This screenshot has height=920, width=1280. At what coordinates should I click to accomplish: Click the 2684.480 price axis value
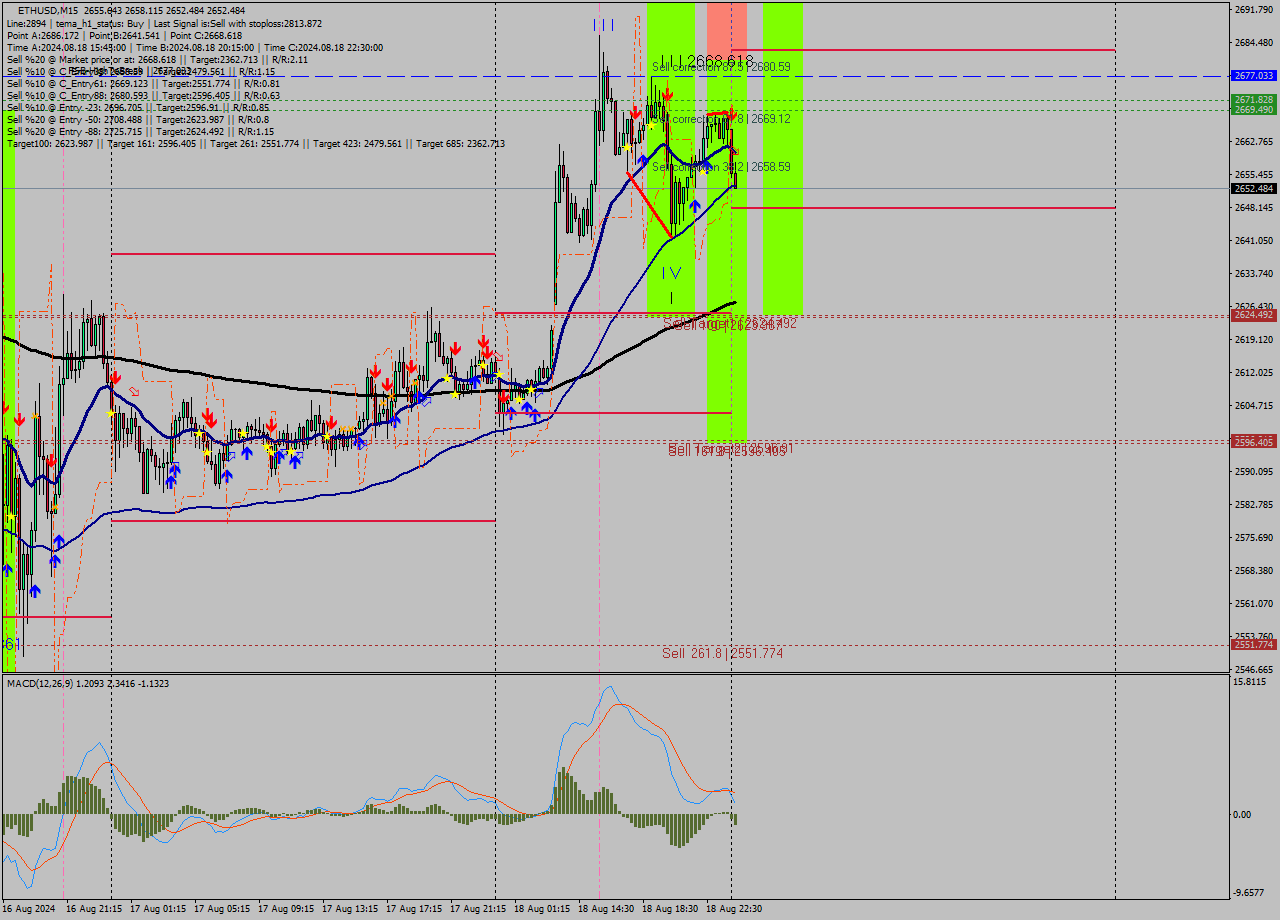[x=1253, y=42]
